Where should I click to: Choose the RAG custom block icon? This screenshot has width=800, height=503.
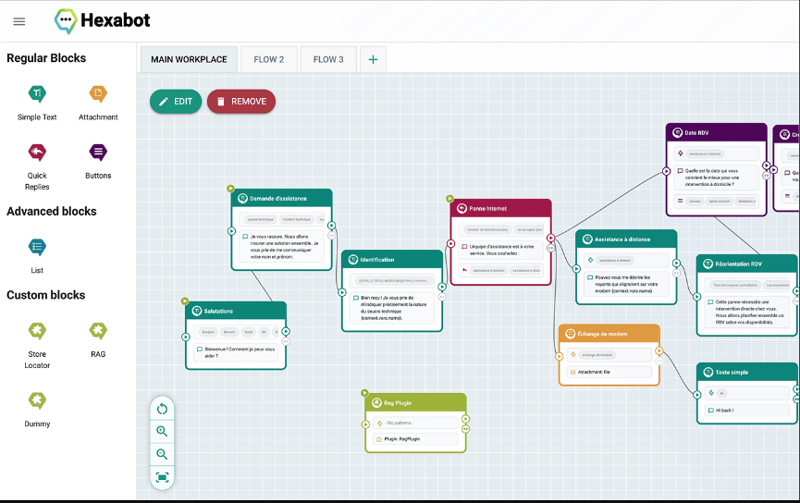tap(98, 331)
